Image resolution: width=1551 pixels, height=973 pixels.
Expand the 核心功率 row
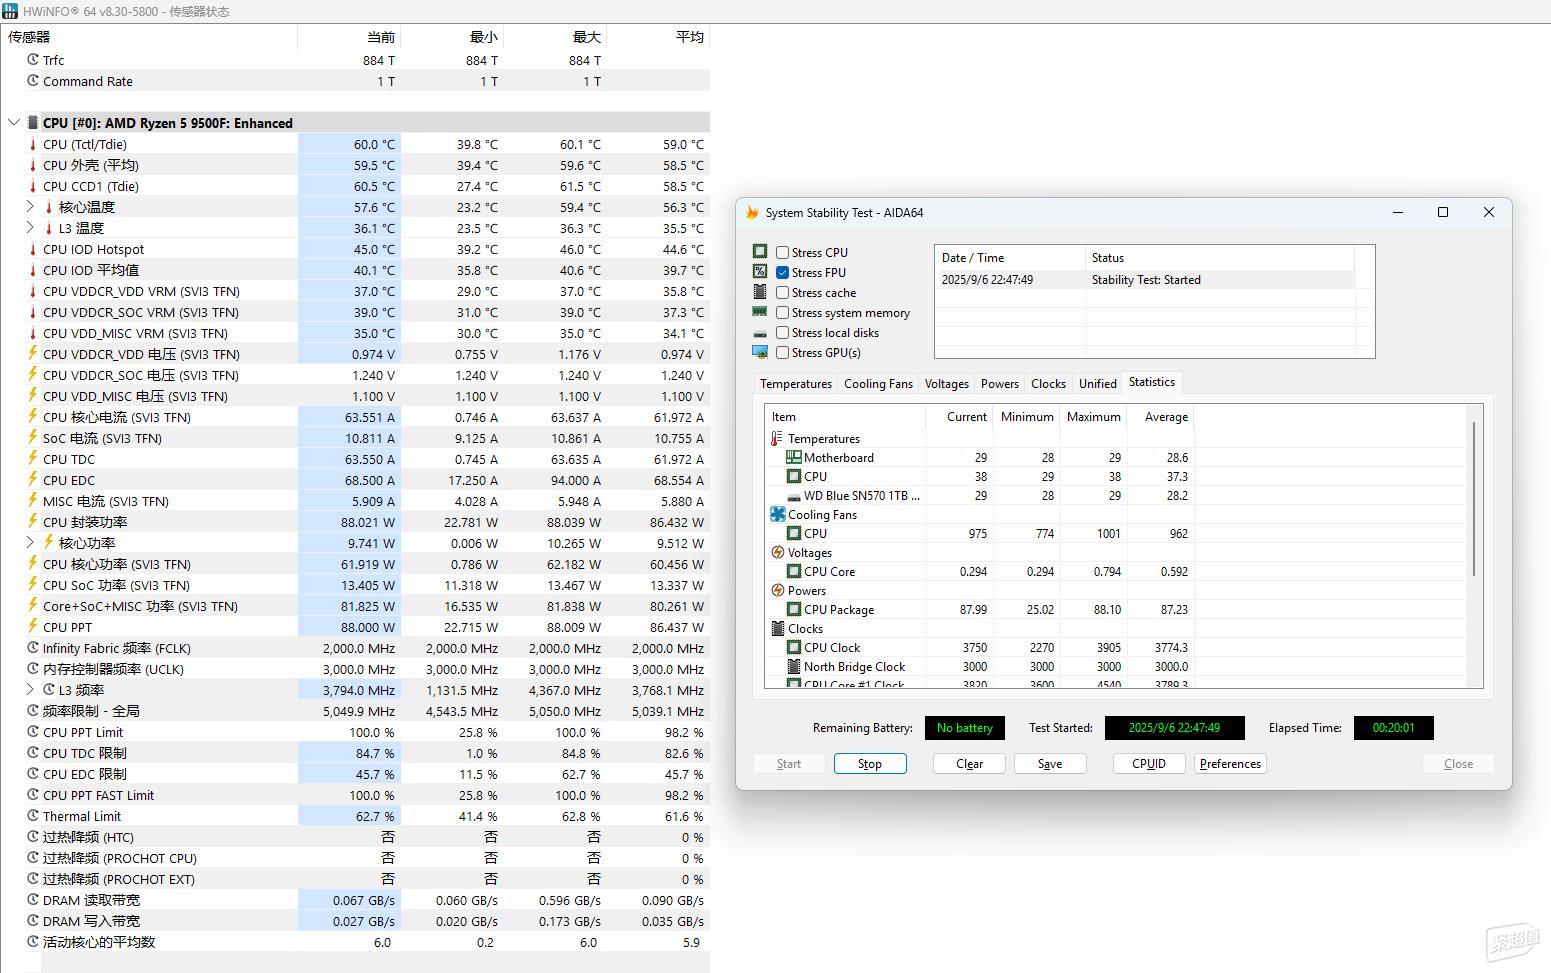30,543
